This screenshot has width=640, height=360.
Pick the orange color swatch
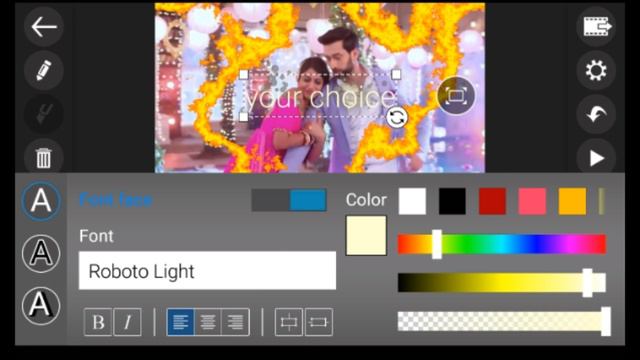572,201
